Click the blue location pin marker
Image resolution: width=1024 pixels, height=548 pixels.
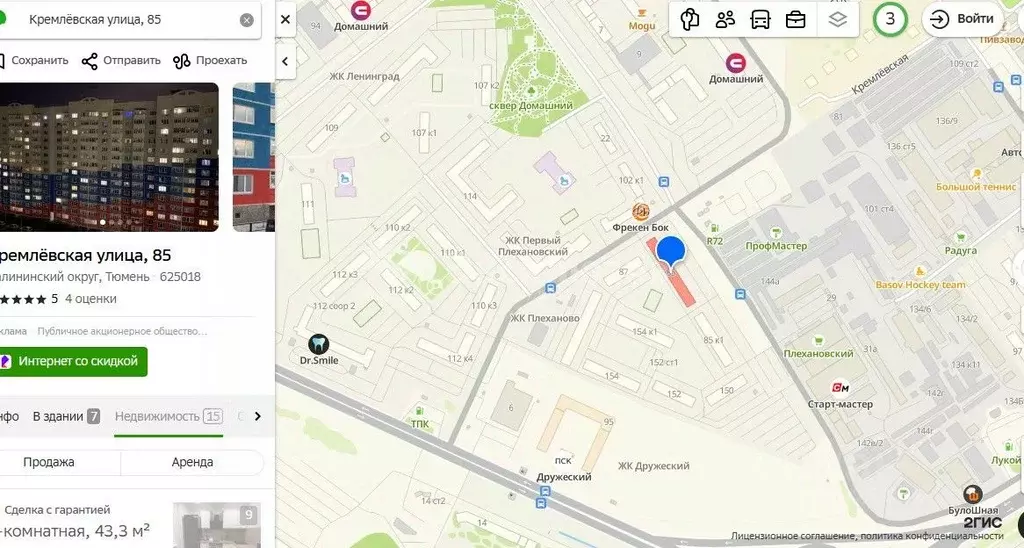pyautogui.click(x=670, y=253)
